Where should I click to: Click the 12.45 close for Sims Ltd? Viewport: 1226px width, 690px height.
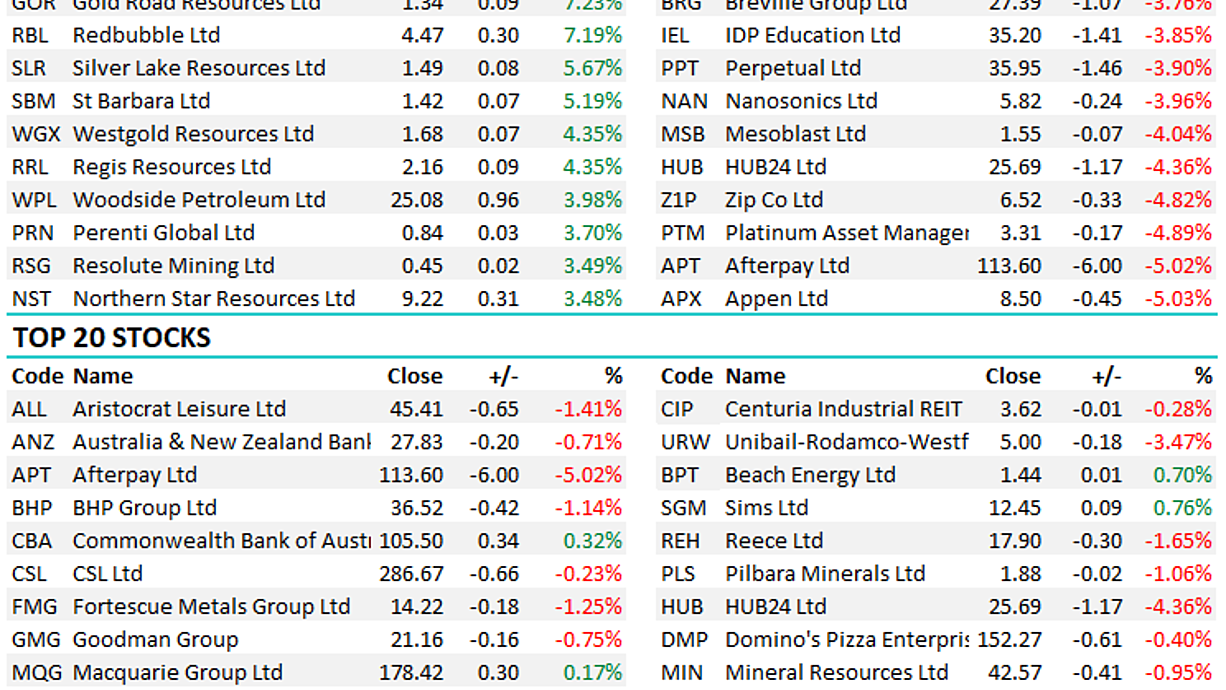1014,508
